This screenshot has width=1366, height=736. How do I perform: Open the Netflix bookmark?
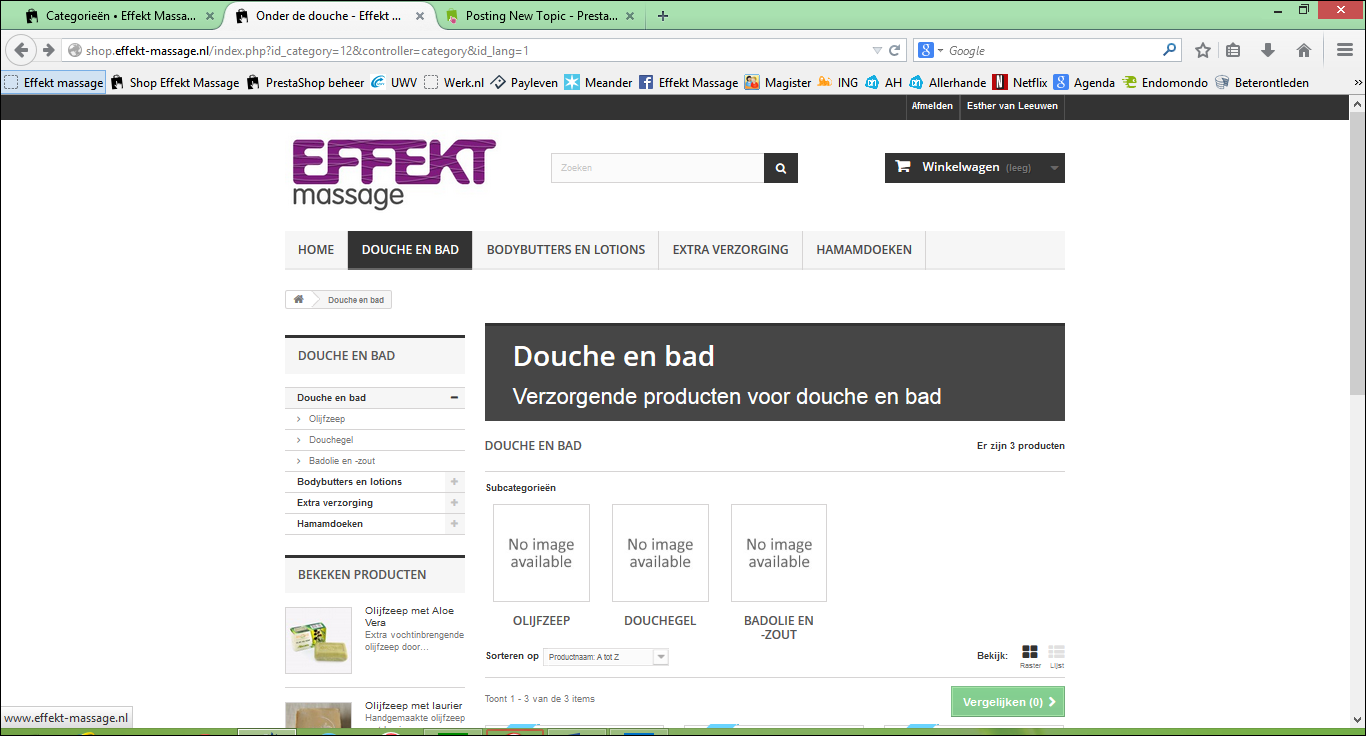point(1019,83)
